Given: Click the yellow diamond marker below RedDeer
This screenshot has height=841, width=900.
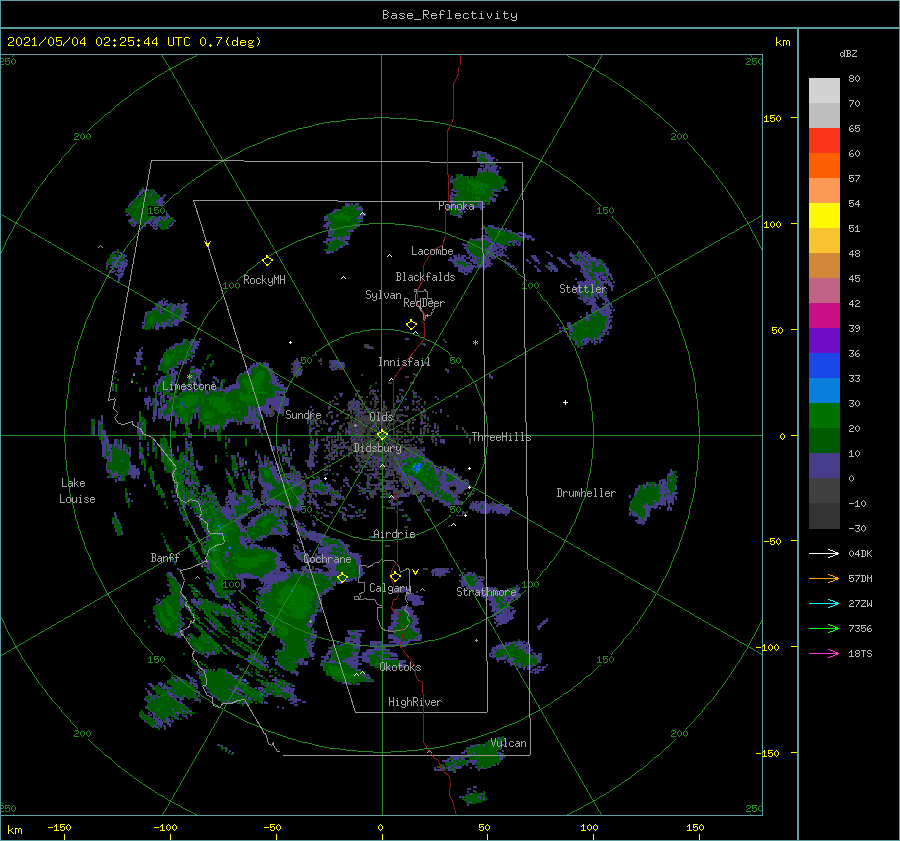Looking at the screenshot, I should [x=411, y=325].
